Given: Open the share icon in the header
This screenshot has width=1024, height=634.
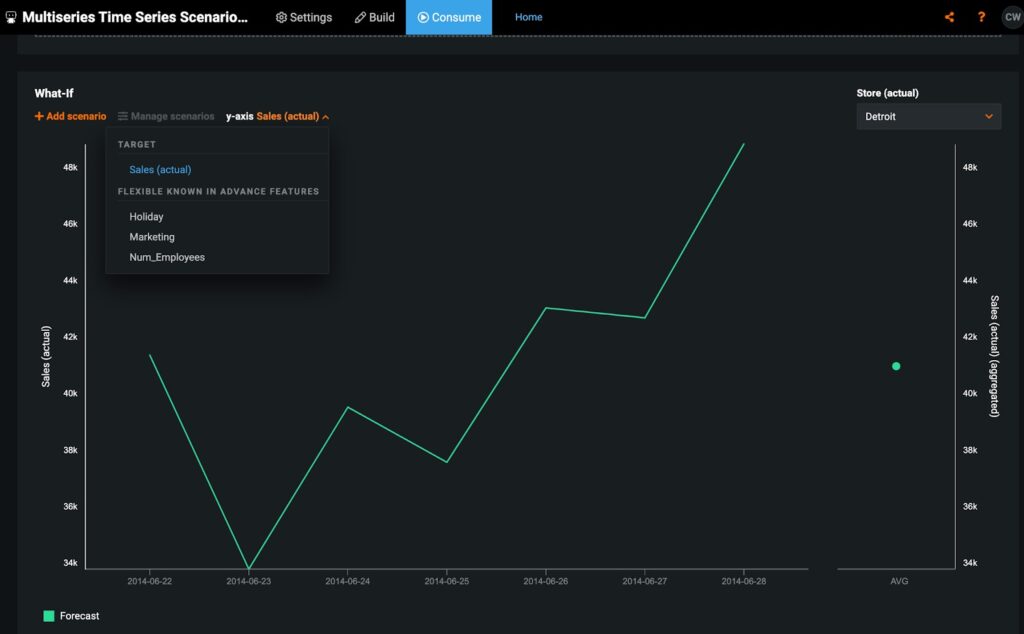Looking at the screenshot, I should click(950, 17).
